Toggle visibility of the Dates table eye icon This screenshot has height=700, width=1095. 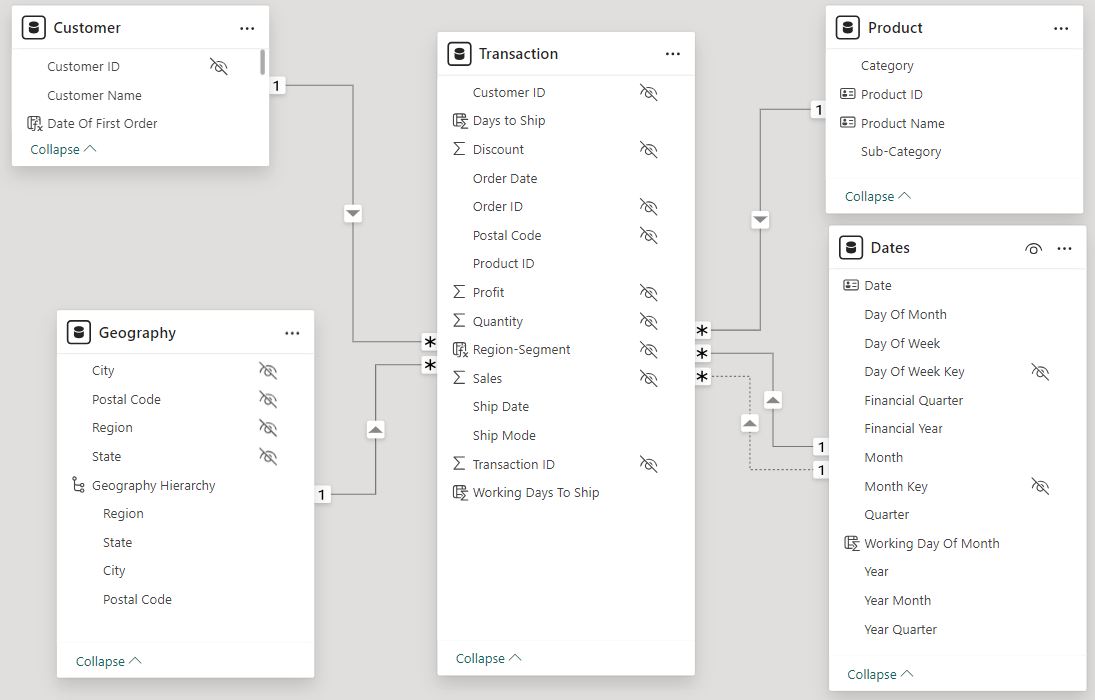pyautogui.click(x=1034, y=249)
